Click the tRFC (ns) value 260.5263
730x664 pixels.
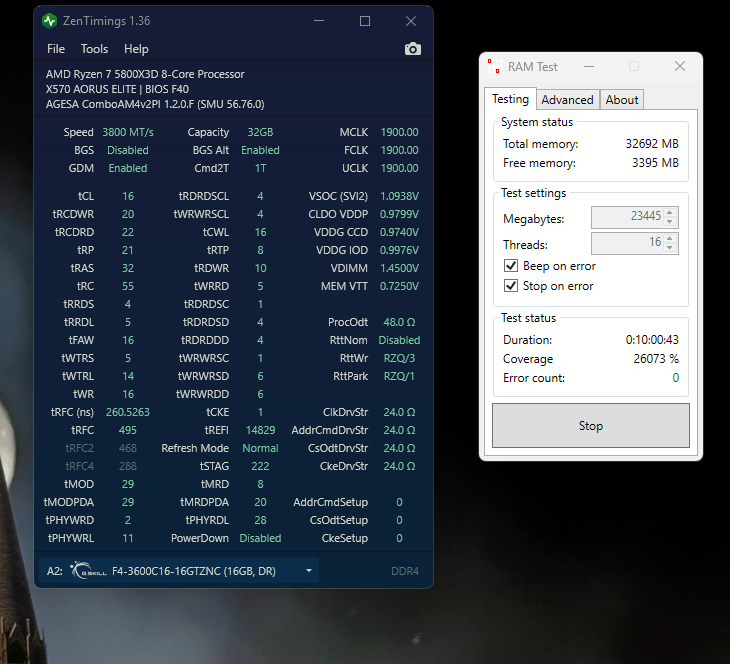tap(128, 412)
